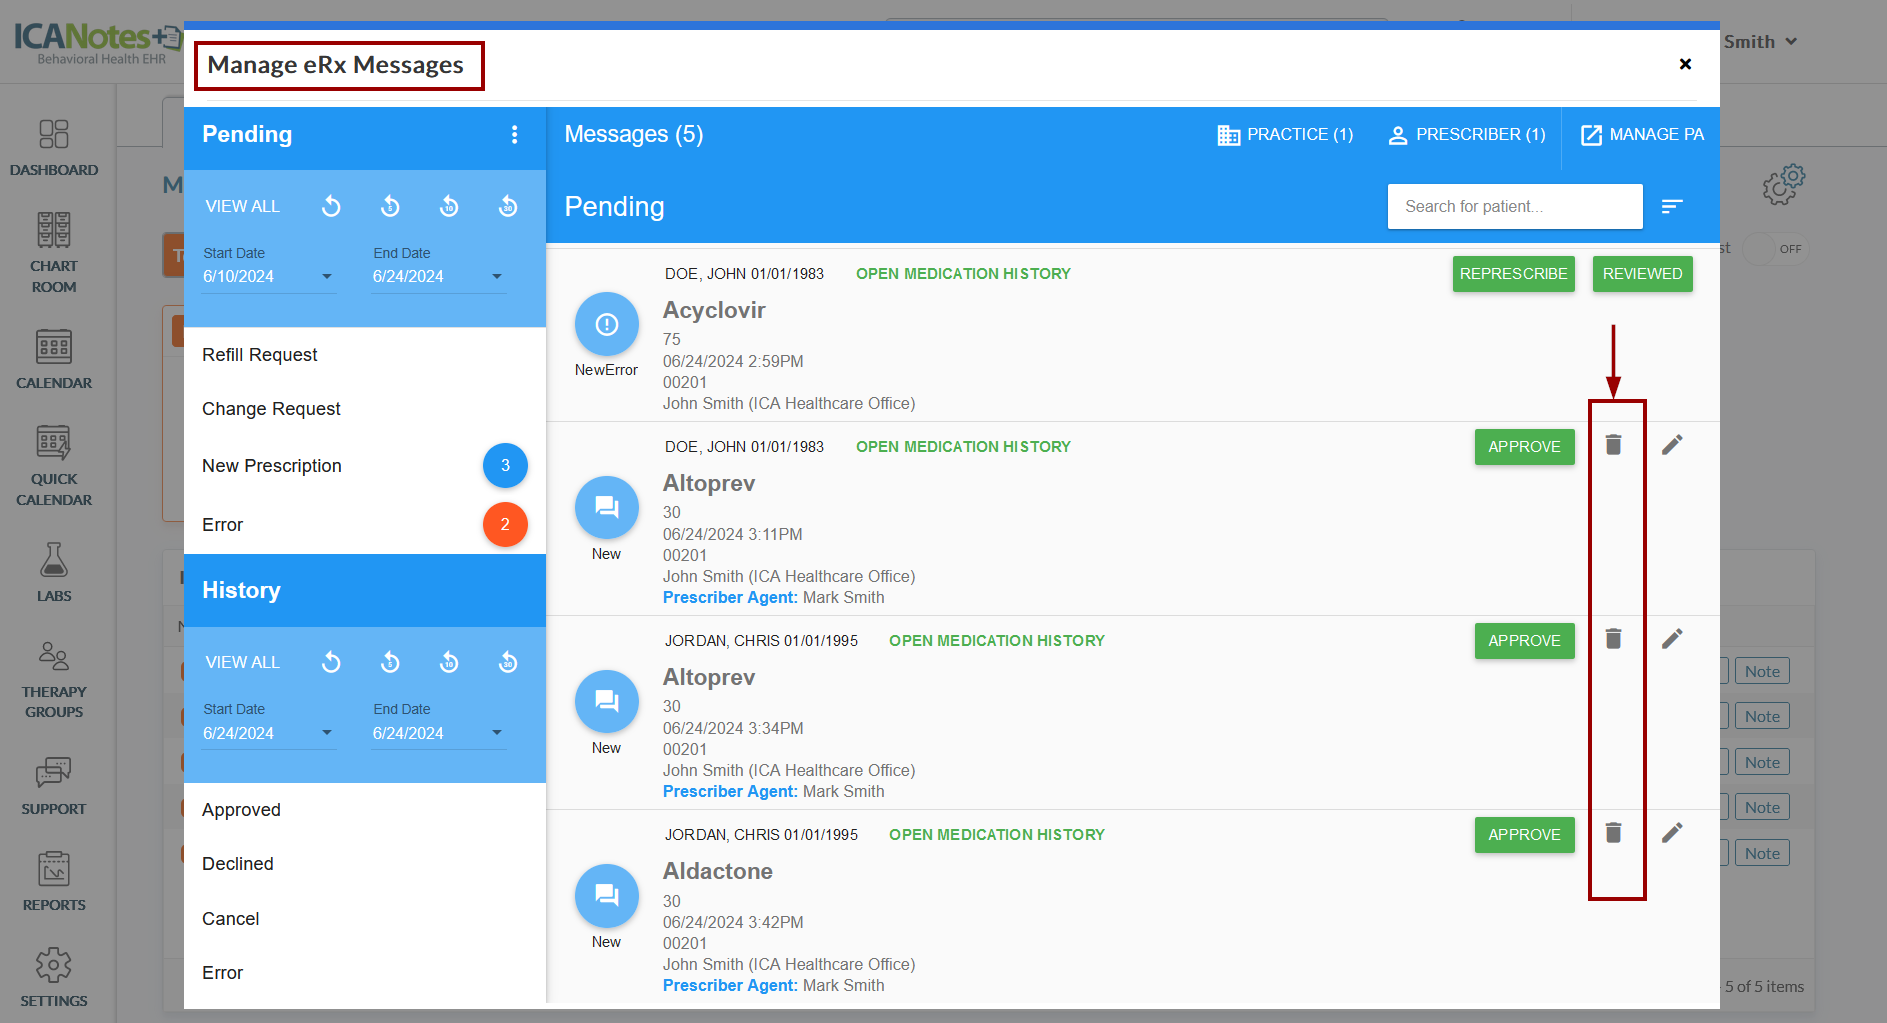Select the Error category under Pending
1887x1023 pixels.
[x=223, y=525]
